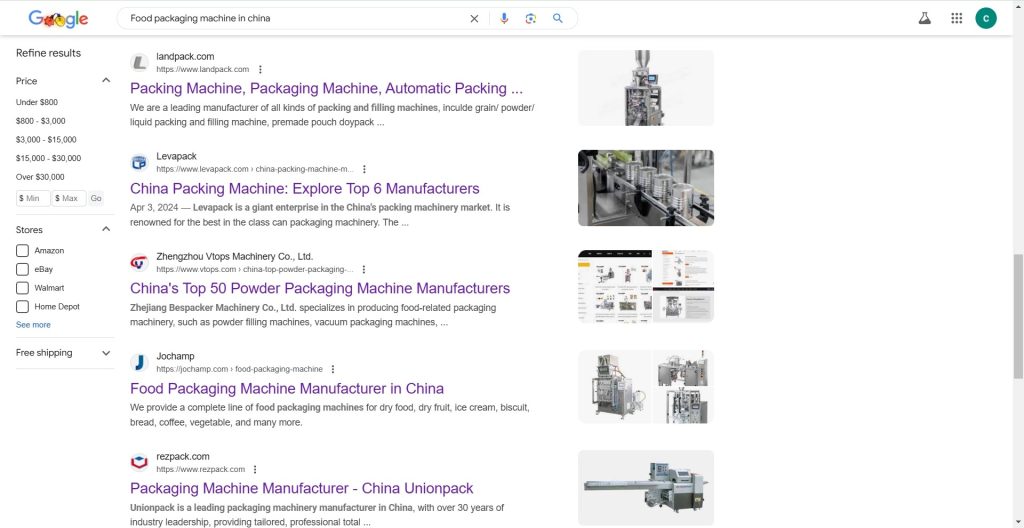The height and width of the screenshot is (528, 1024).
Task: Open more options for Levapack result
Action: (x=364, y=169)
